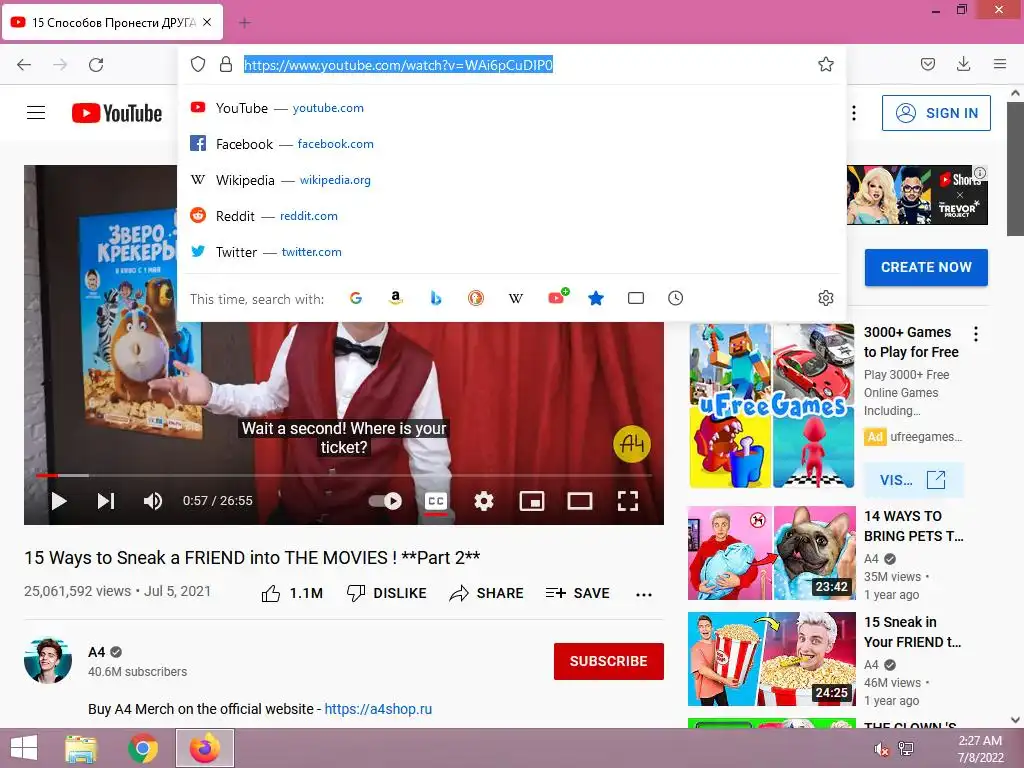Select the Reddit suggestion reddit.com
This screenshot has height=768, width=1024.
(x=511, y=216)
